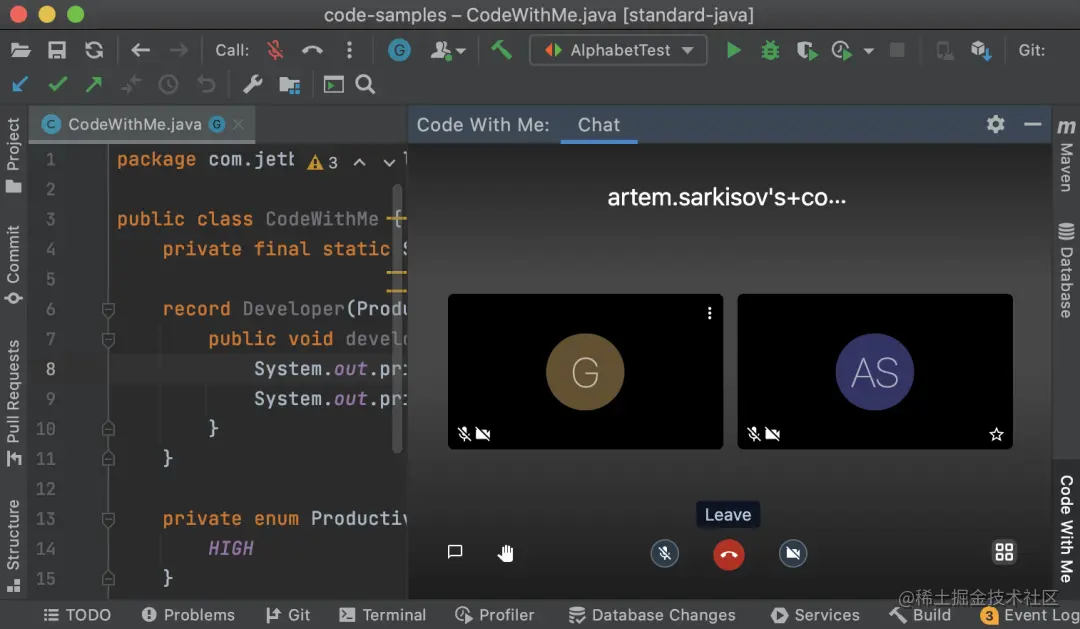End the call with the red hang-up button

coord(728,553)
